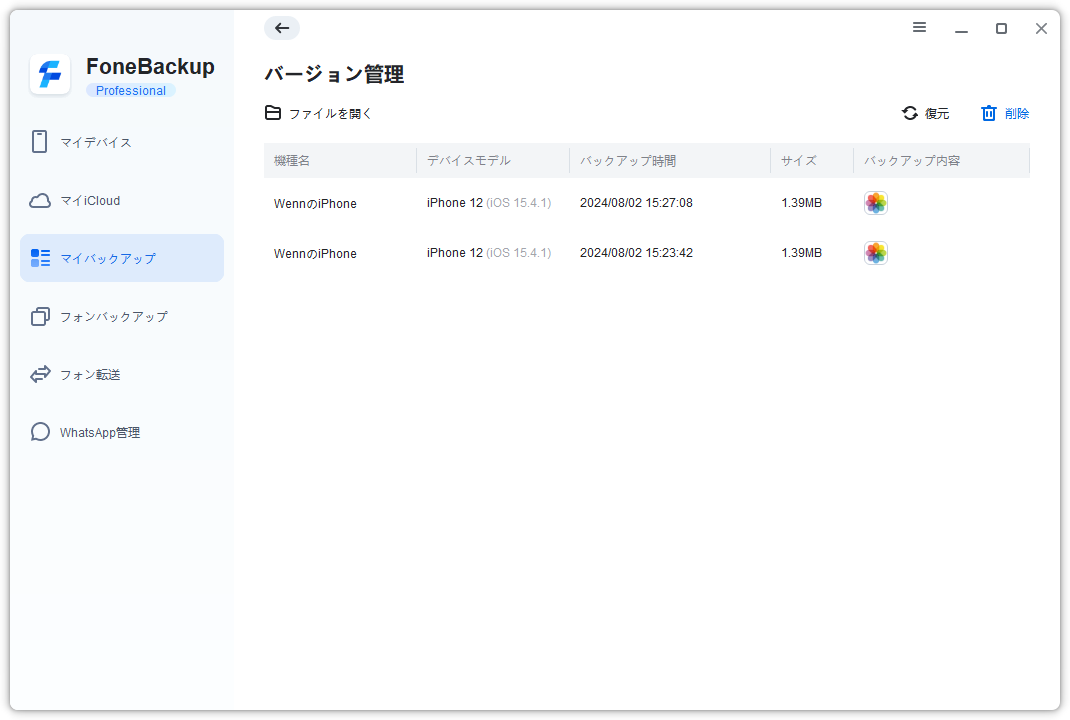
Task: Click the folder icon beside ファイルを開く
Action: [273, 113]
